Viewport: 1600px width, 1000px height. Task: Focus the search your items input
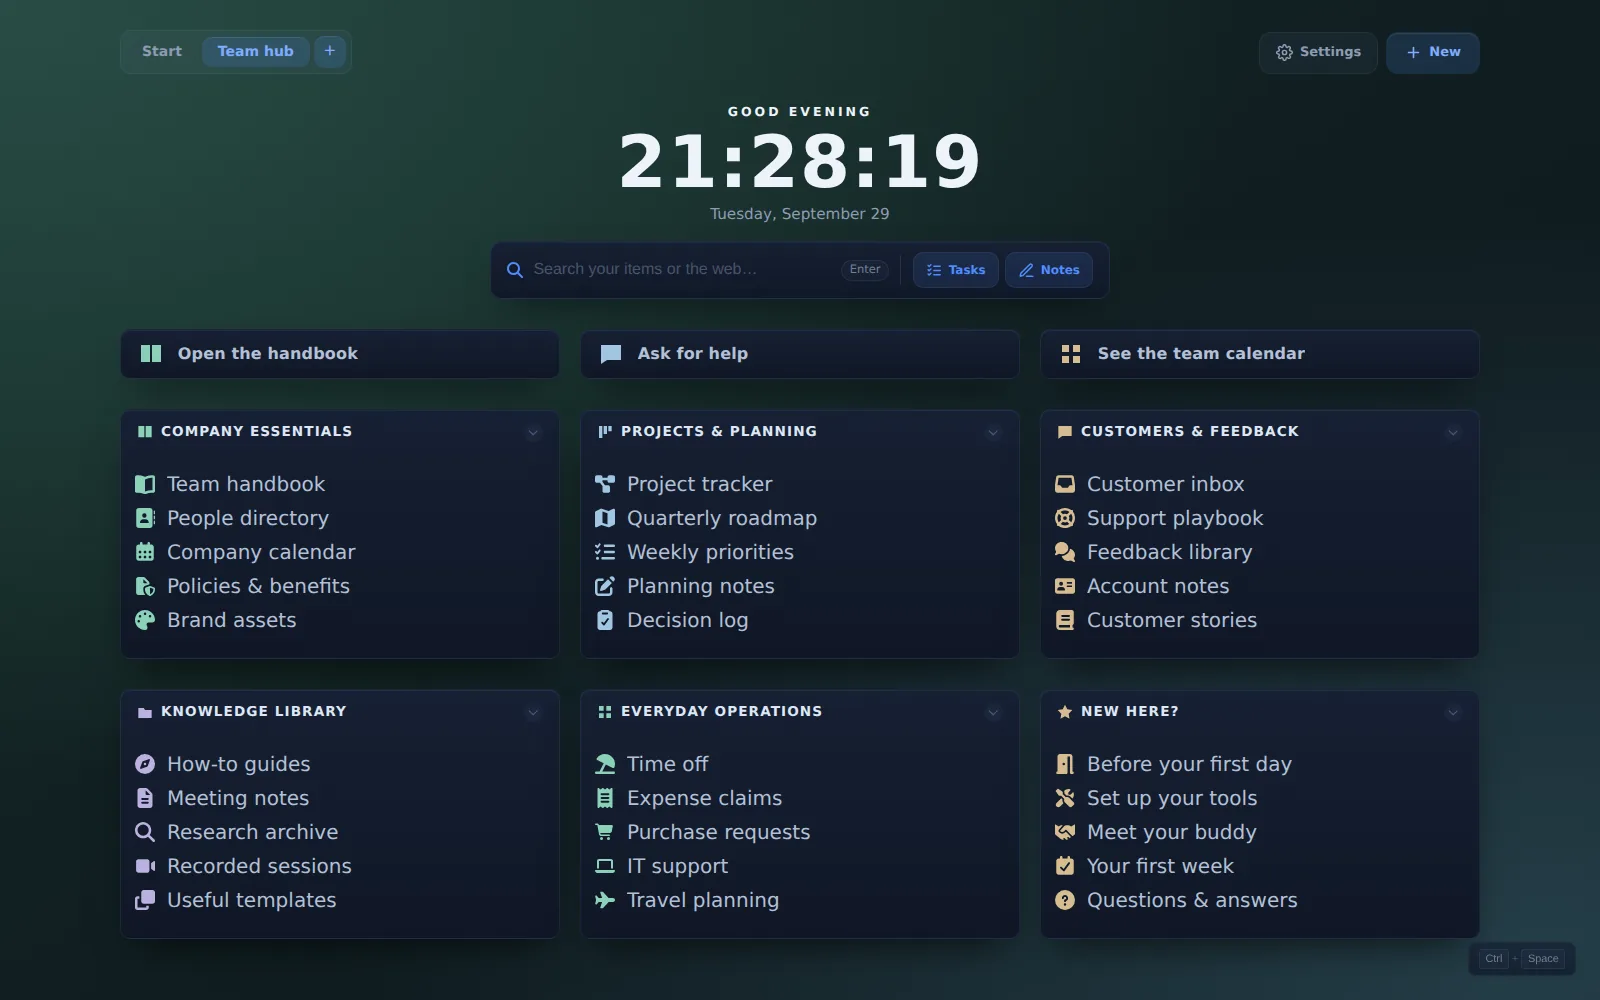coord(683,269)
